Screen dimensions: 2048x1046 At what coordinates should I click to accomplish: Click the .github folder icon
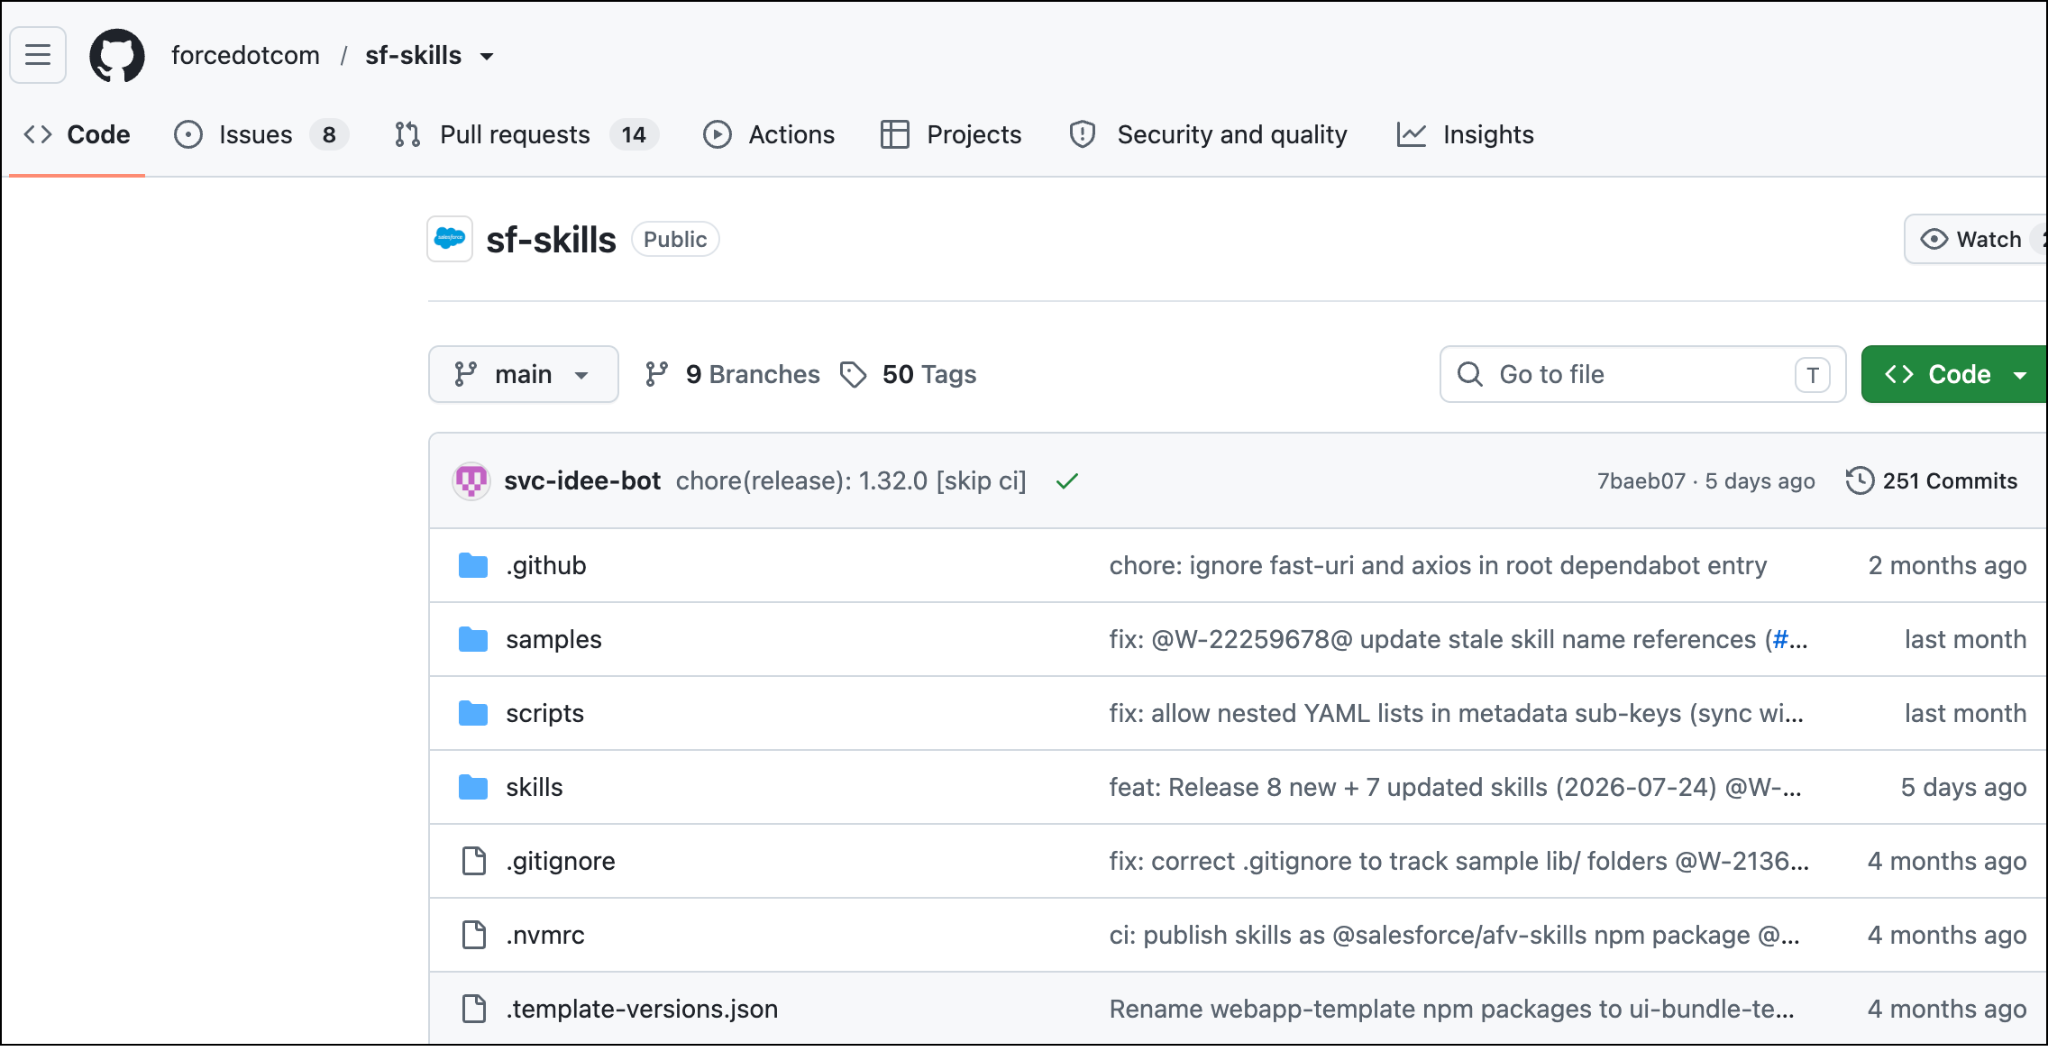[473, 565]
